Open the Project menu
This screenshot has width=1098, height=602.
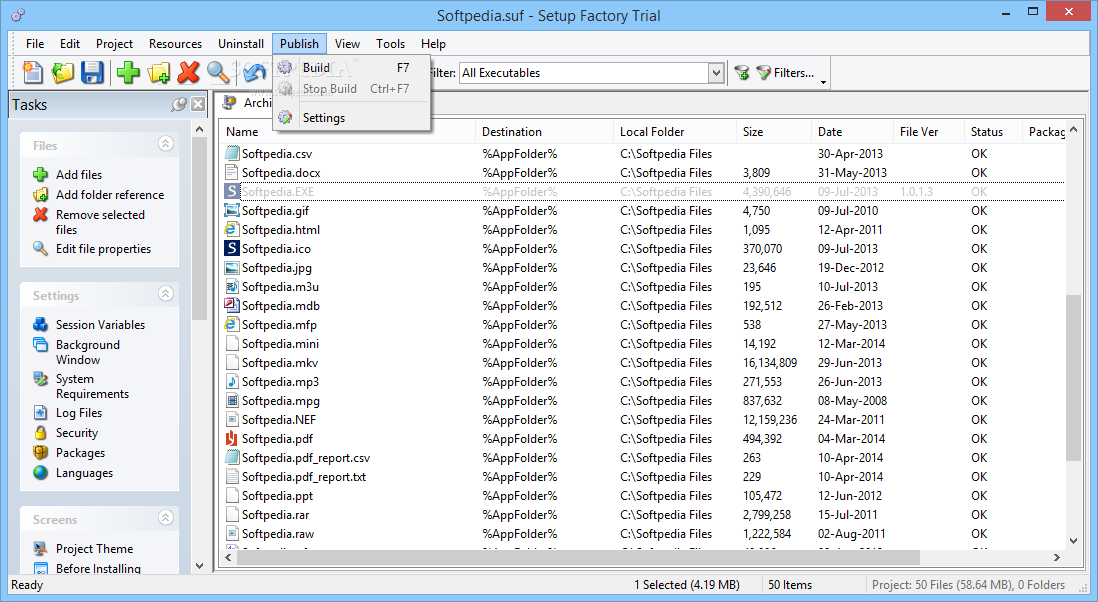pyautogui.click(x=114, y=43)
